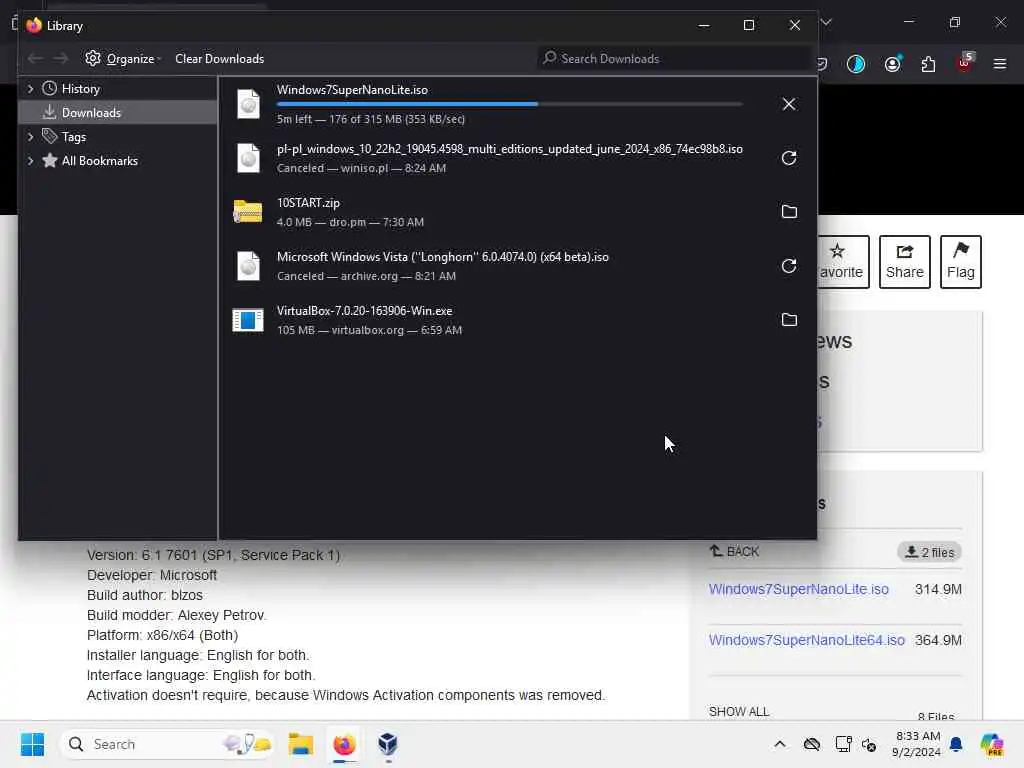Open File Explorer from the taskbar
This screenshot has height=768, width=1024.
(x=300, y=744)
